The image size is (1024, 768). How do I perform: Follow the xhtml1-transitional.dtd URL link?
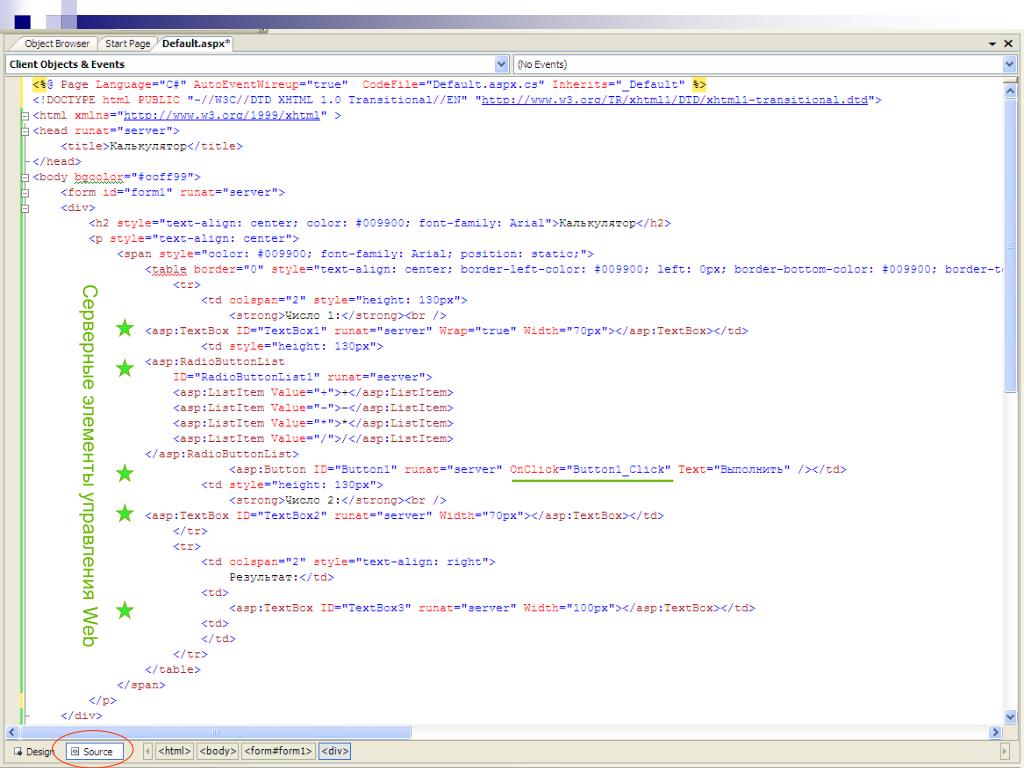[675, 100]
